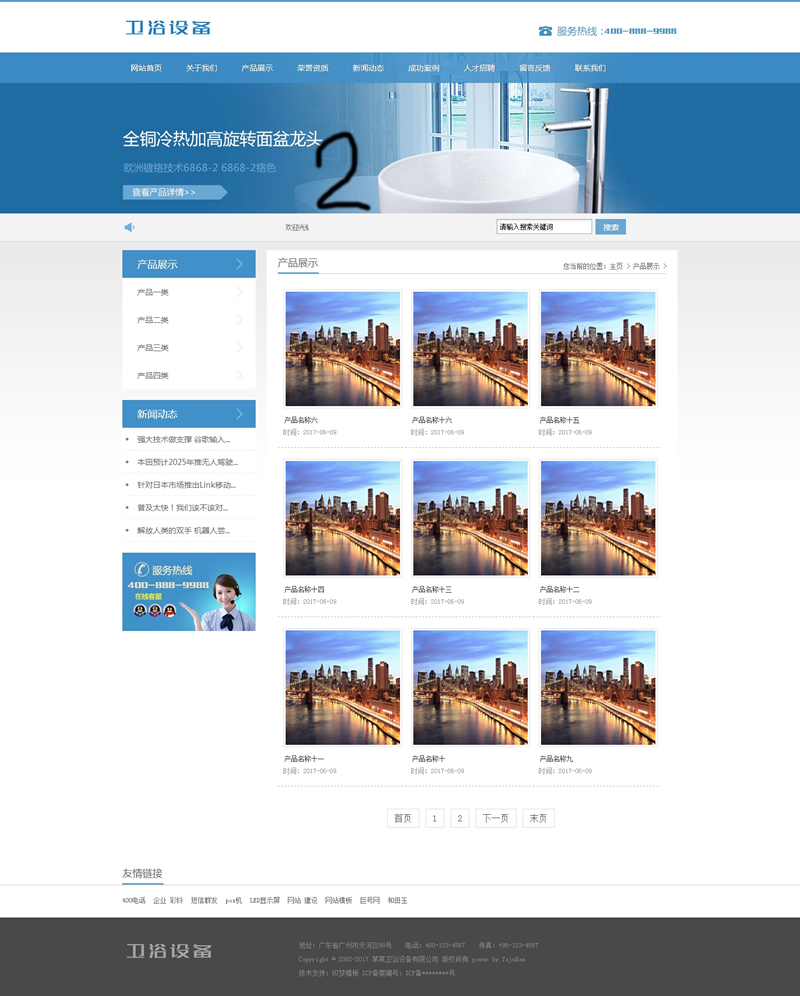Click the search keyword input field

pyautogui.click(x=543, y=227)
